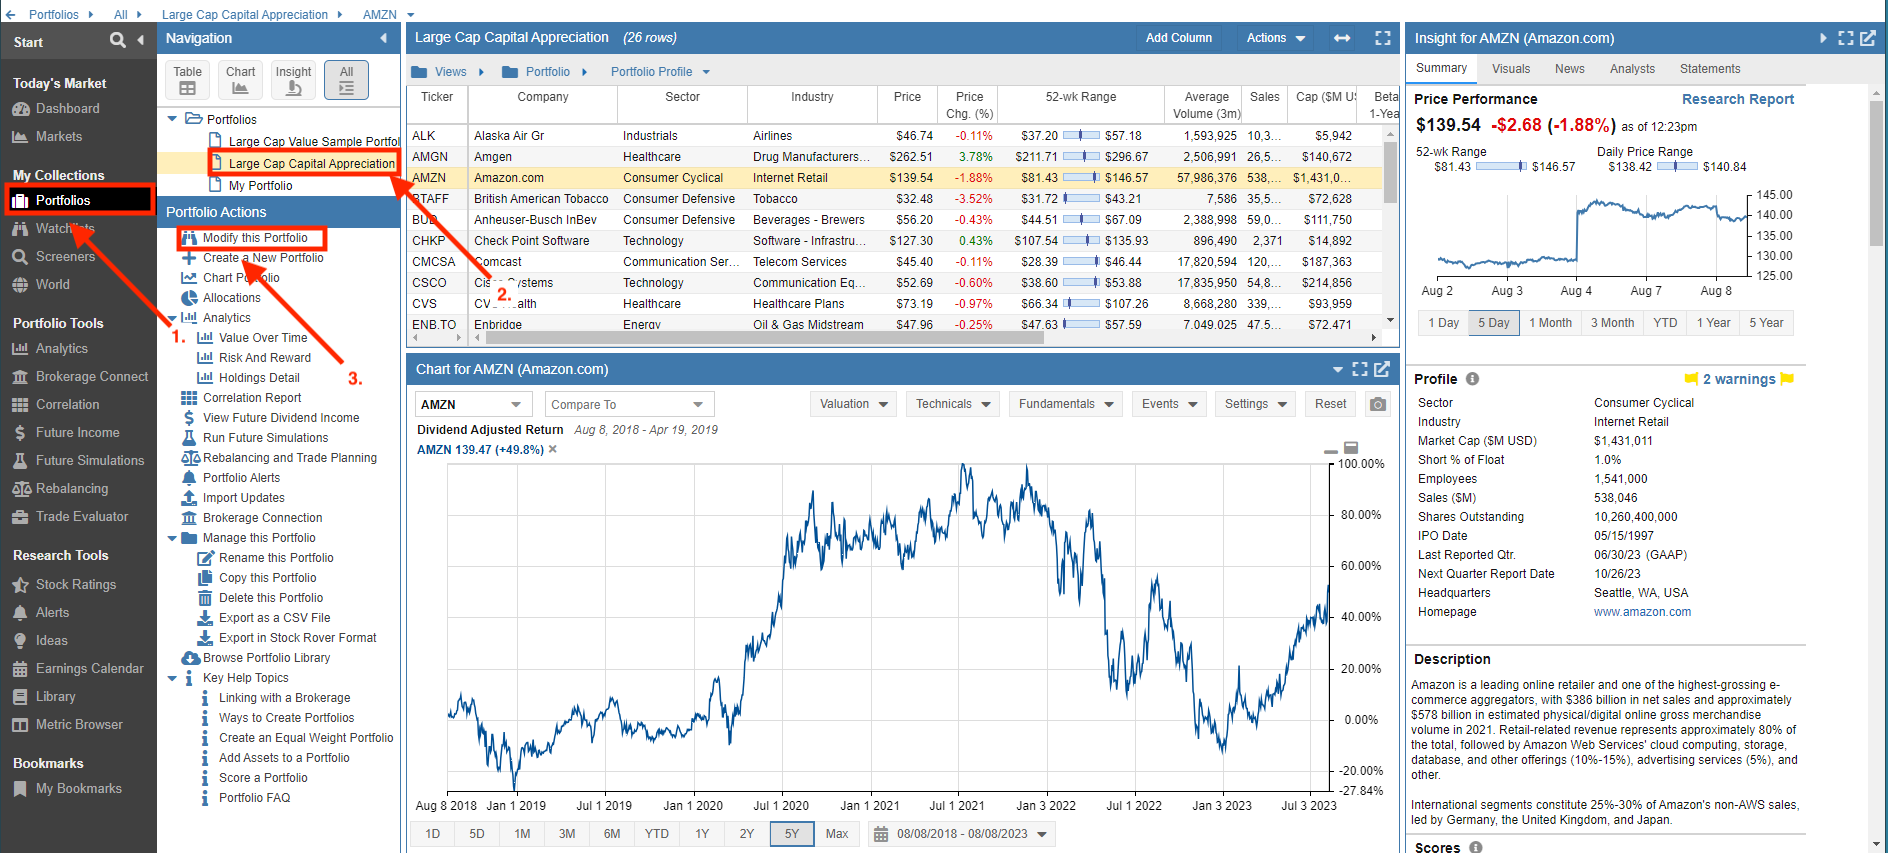Screen dimensions: 1888x853
Task: Open the Views dropdown above table
Action: (x=448, y=72)
